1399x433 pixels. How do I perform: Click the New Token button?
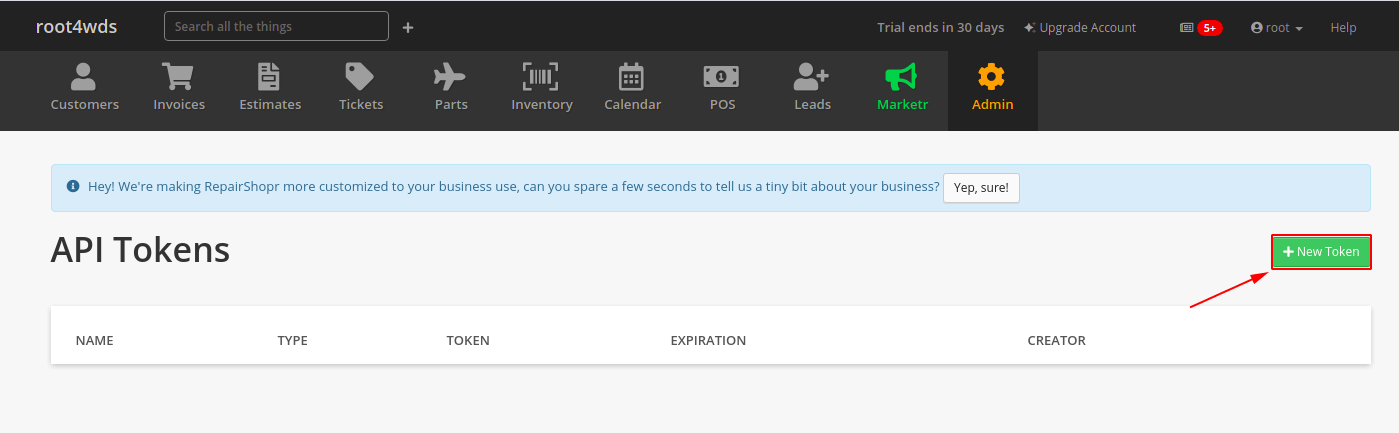(1321, 252)
